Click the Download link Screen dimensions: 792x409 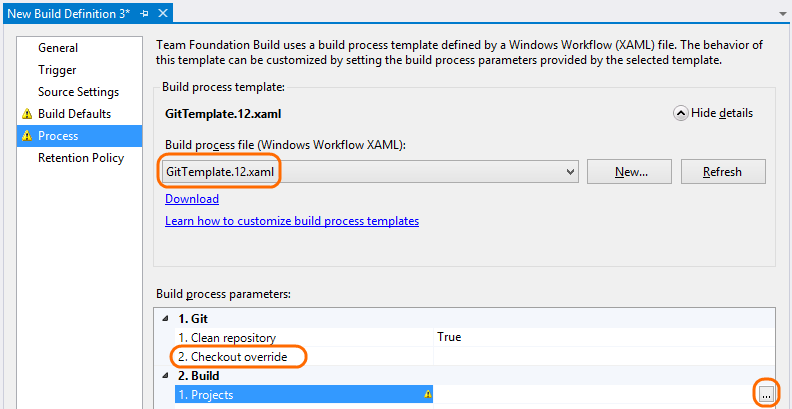tap(192, 199)
